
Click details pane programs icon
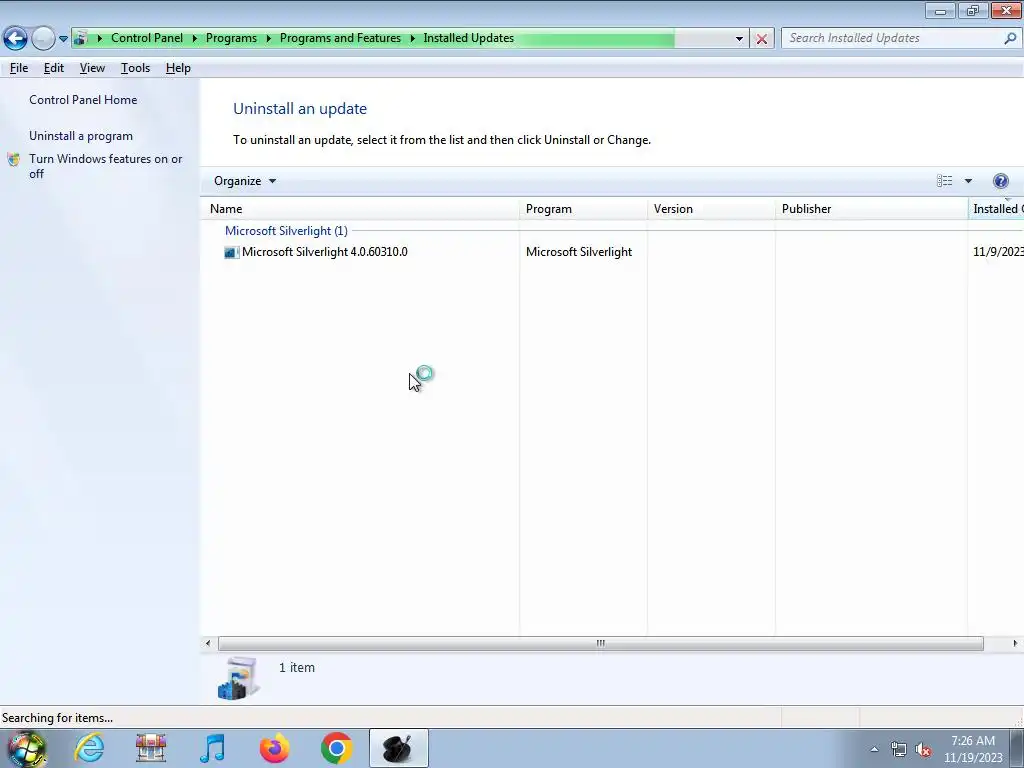(x=239, y=679)
